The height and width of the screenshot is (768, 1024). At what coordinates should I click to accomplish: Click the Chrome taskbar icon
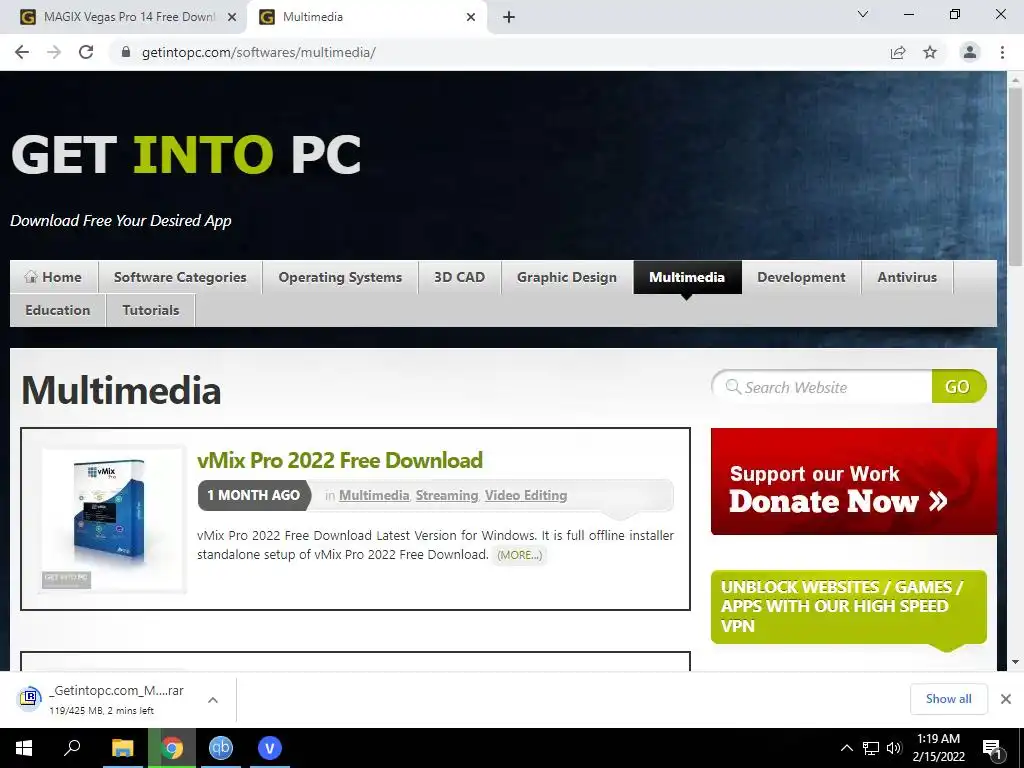(x=172, y=748)
